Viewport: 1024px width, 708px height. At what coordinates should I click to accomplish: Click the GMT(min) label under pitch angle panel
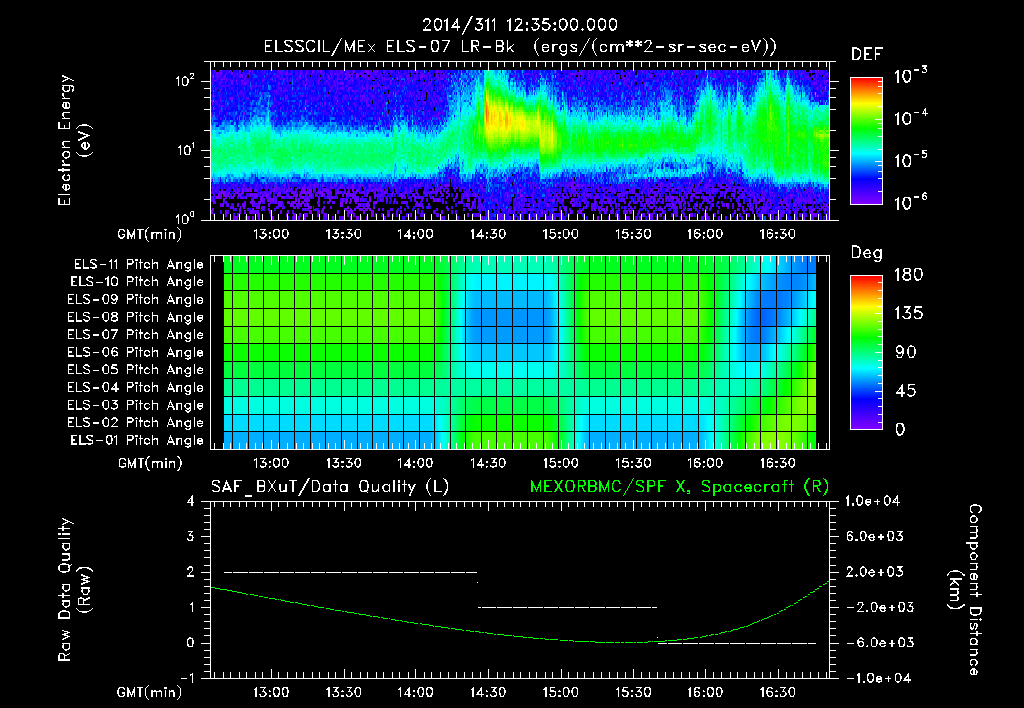pyautogui.click(x=150, y=463)
